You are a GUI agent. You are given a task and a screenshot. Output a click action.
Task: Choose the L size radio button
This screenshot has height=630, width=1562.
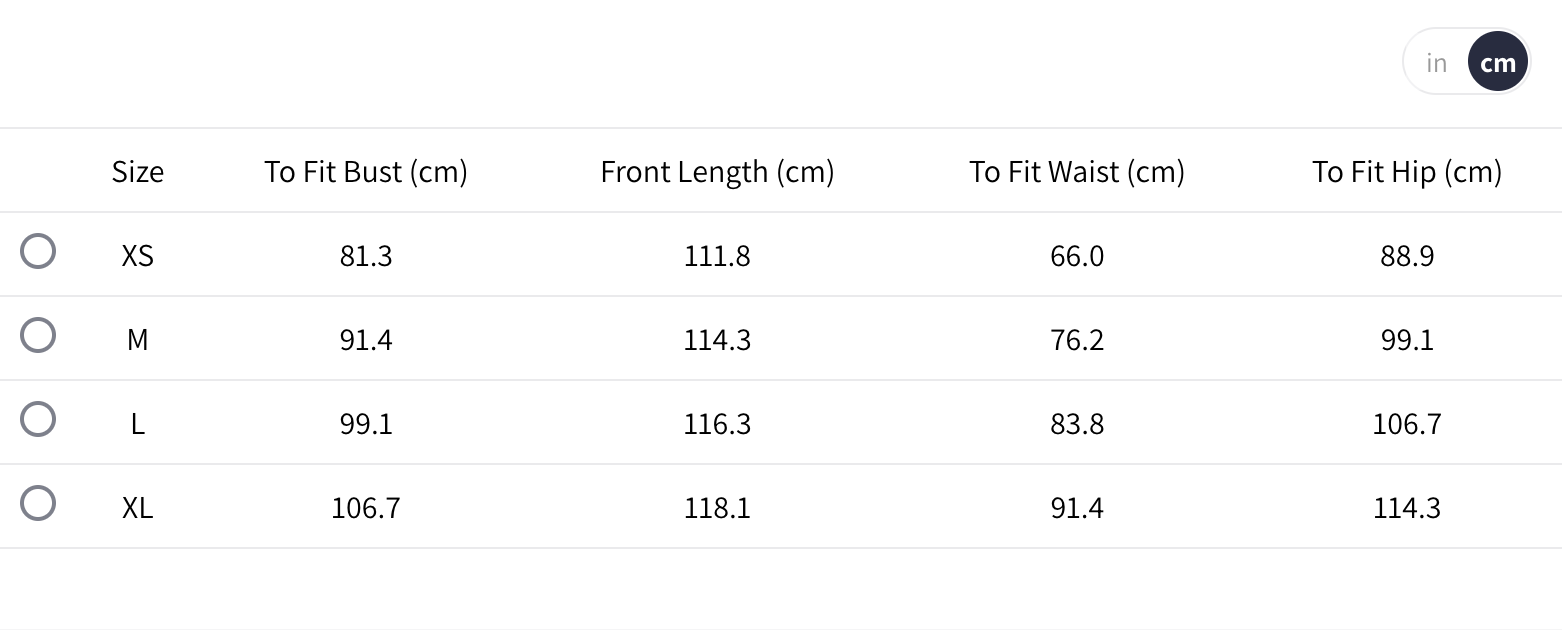[38, 419]
